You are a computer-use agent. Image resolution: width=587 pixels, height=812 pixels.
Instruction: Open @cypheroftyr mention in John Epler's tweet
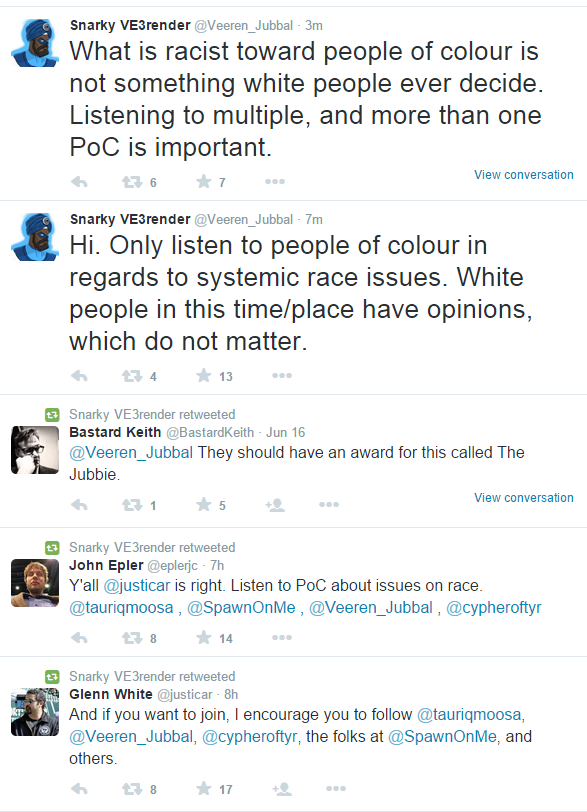point(494,607)
